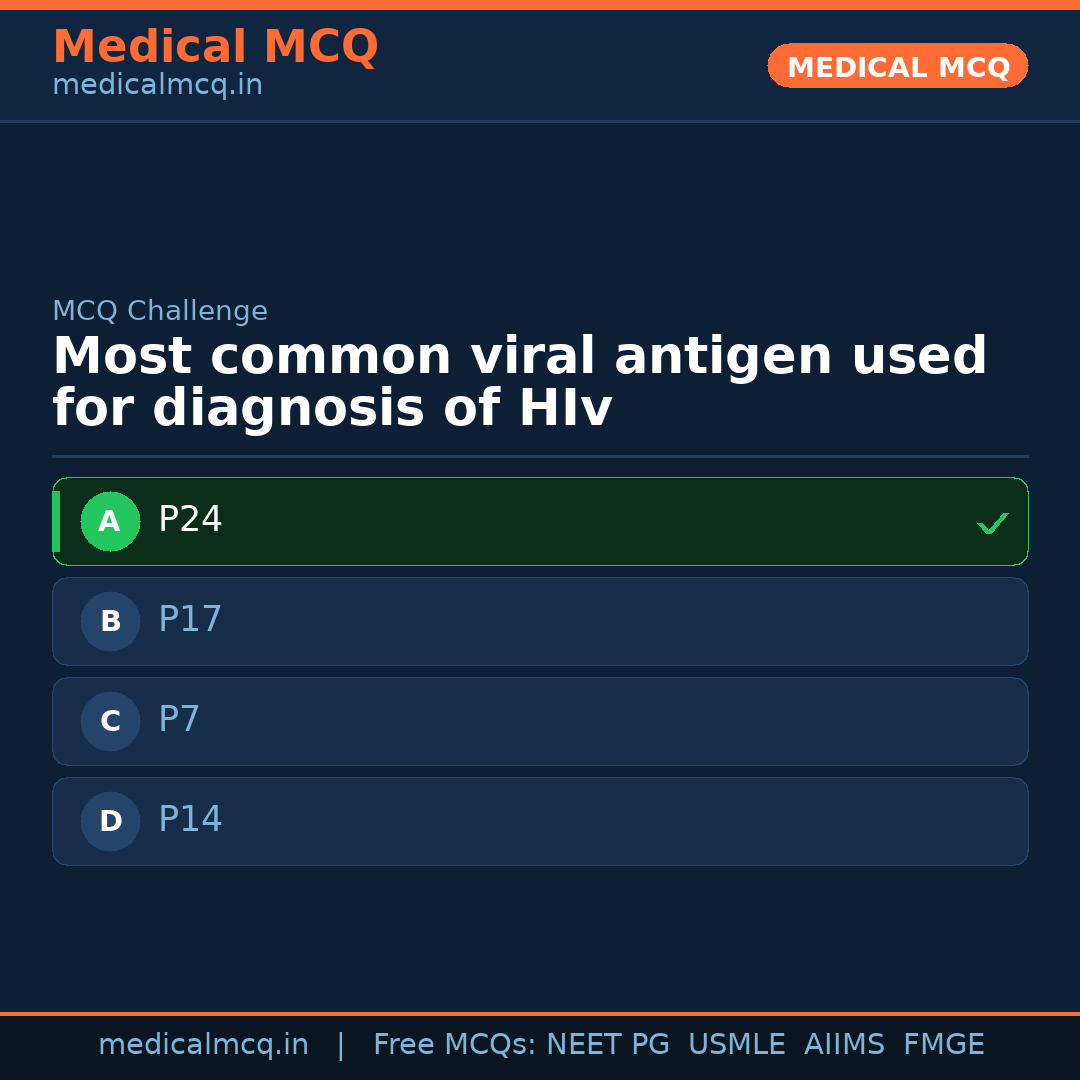Click the question text about viral antigen
1080x1080 pixels.
click(x=520, y=383)
